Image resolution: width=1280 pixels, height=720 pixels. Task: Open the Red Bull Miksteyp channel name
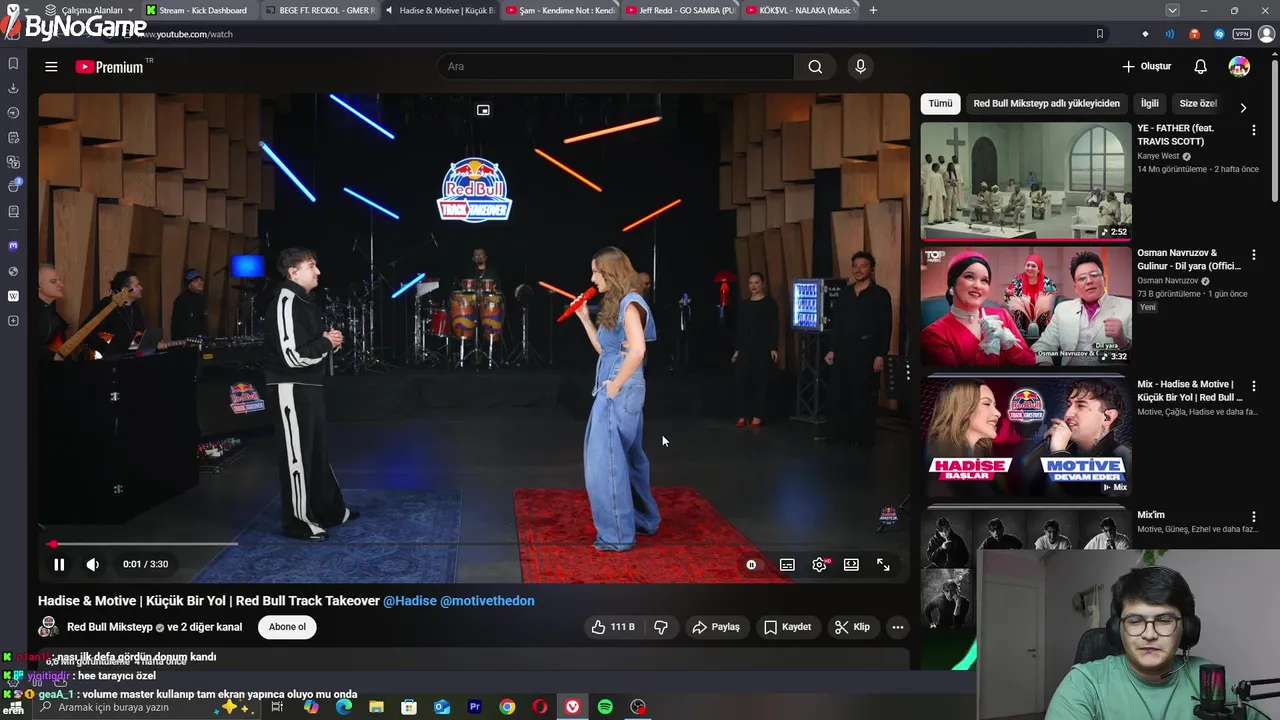pyautogui.click(x=109, y=627)
